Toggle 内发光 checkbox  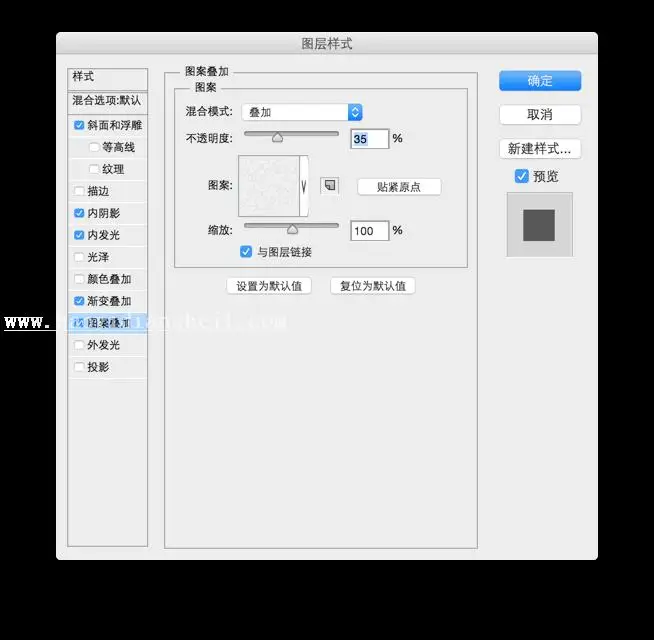(79, 235)
